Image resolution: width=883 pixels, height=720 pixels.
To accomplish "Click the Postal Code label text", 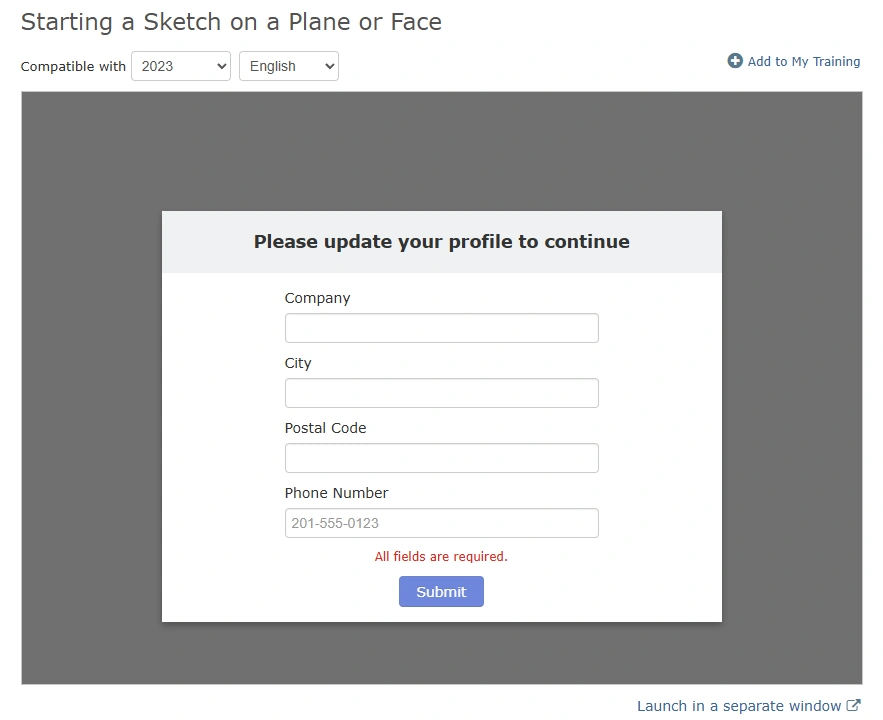I will [325, 428].
